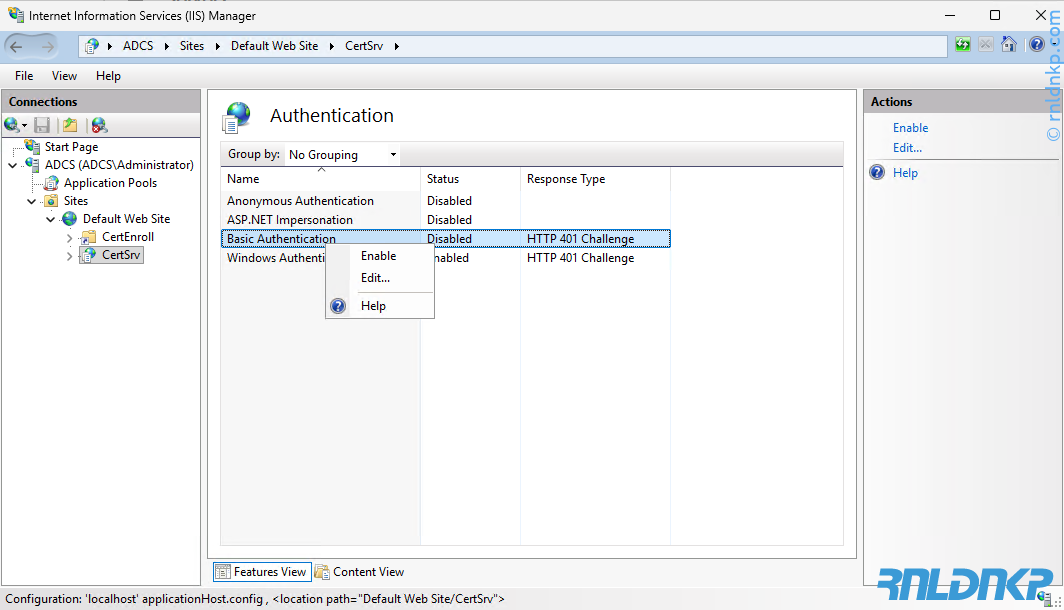Collapse the Default Web Site node
This screenshot has width=1064, height=610.
tap(51, 219)
